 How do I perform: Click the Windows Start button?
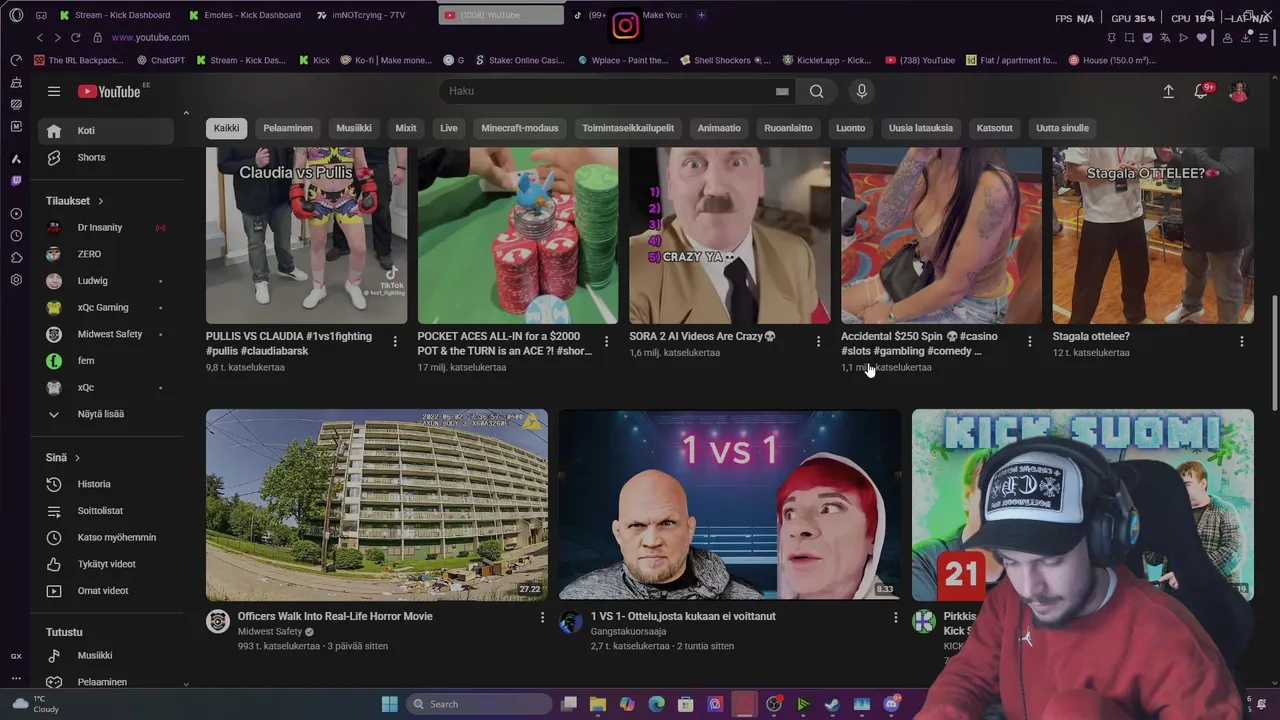[389, 704]
